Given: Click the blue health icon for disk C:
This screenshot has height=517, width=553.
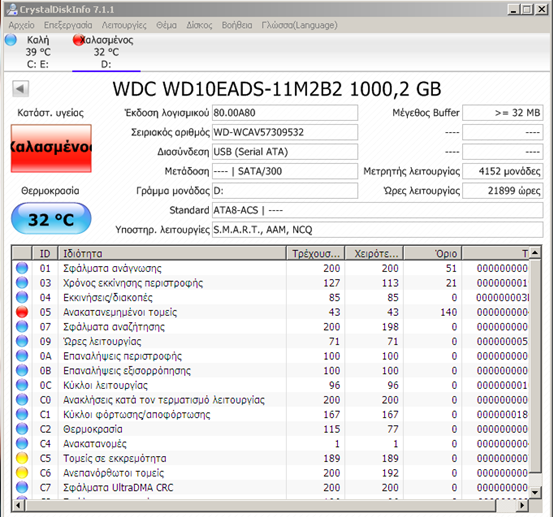Looking at the screenshot, I should 11,40.
